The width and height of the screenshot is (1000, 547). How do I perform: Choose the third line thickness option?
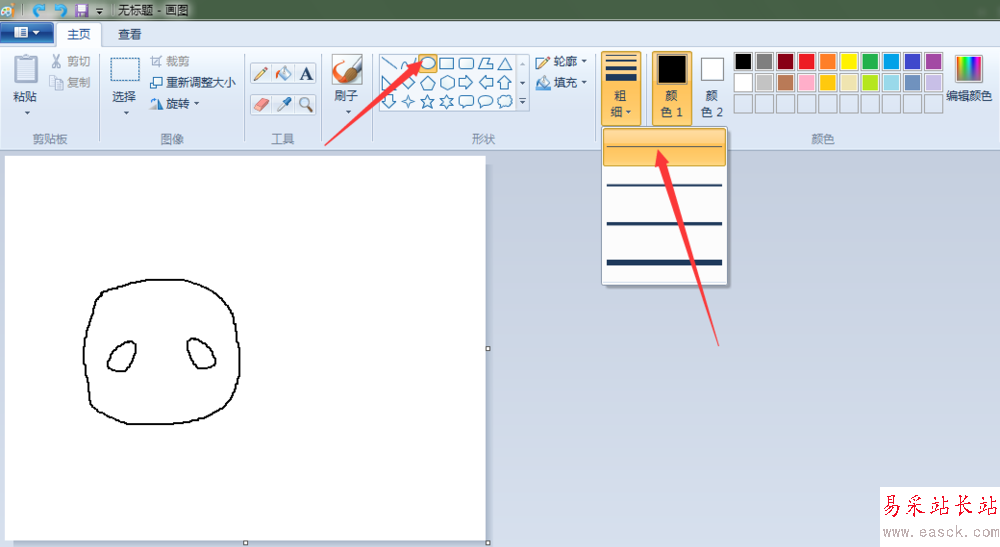pos(664,223)
